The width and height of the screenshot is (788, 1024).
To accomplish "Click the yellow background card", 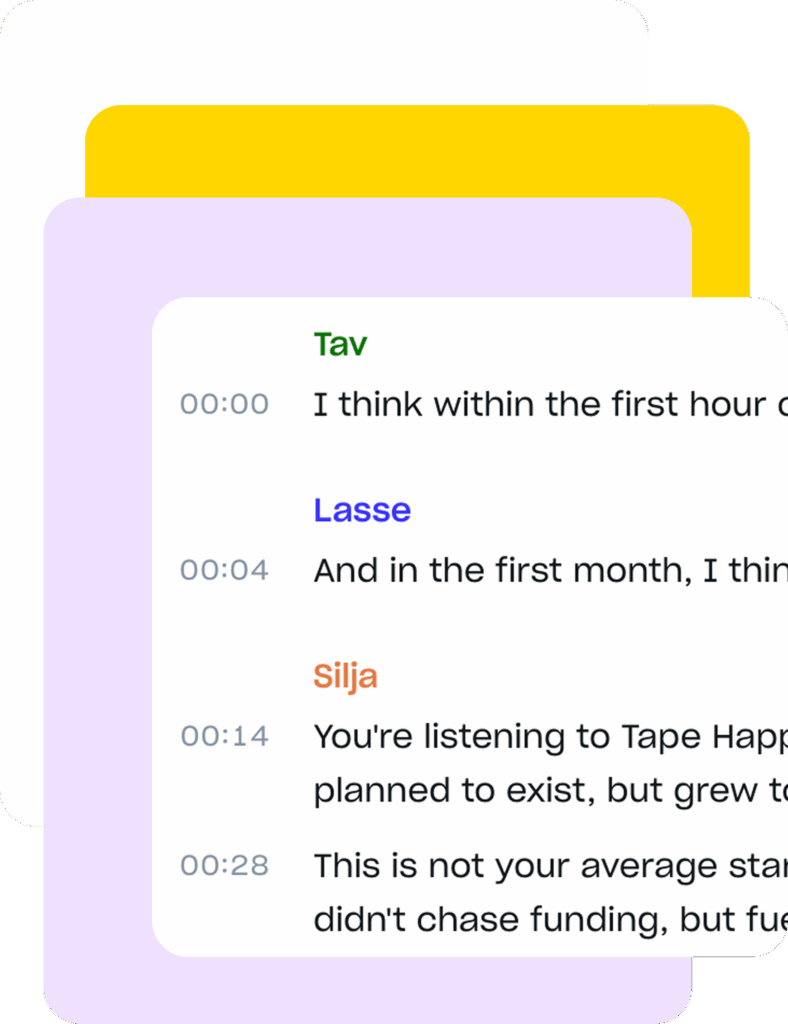I will click(420, 150).
